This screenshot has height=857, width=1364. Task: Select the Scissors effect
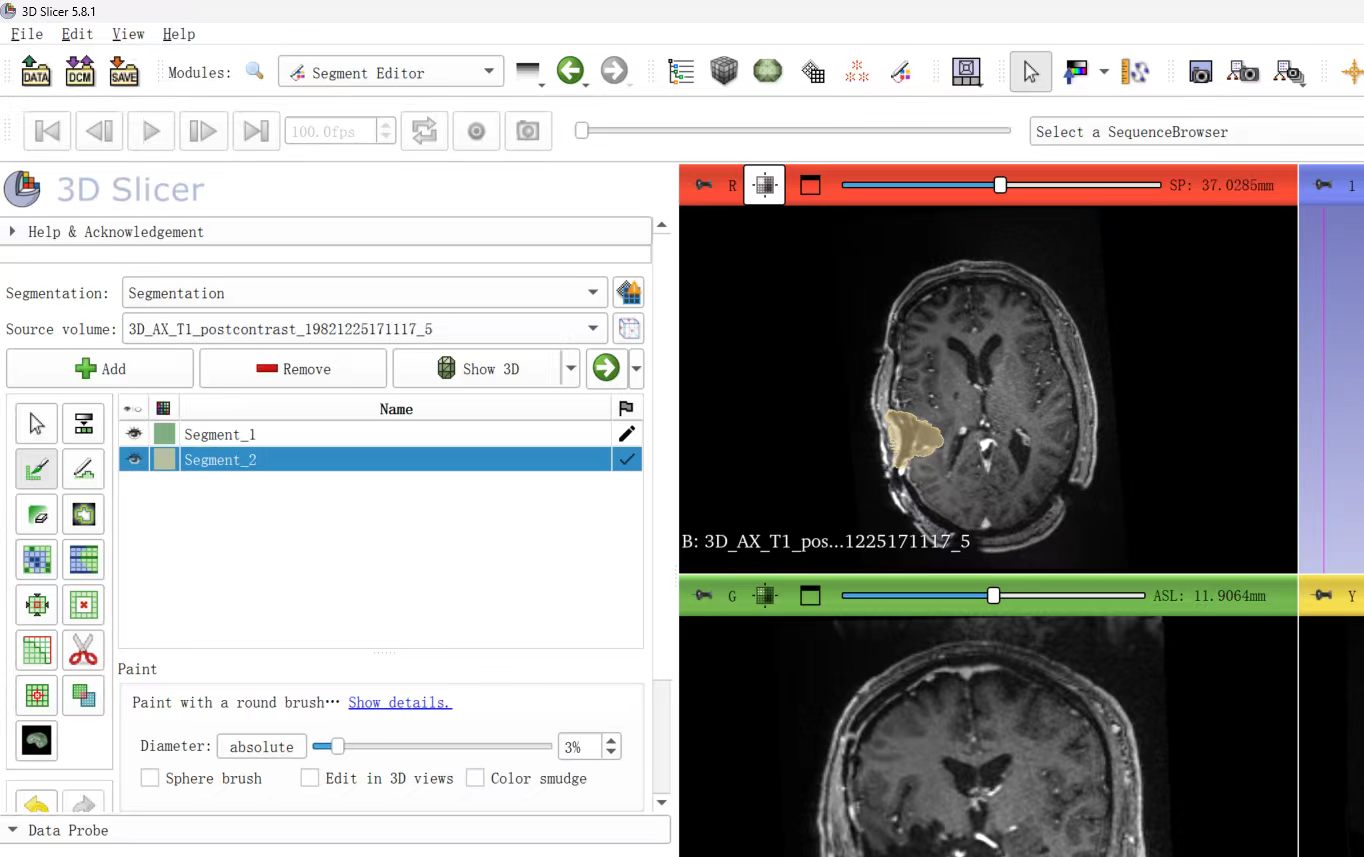83,650
